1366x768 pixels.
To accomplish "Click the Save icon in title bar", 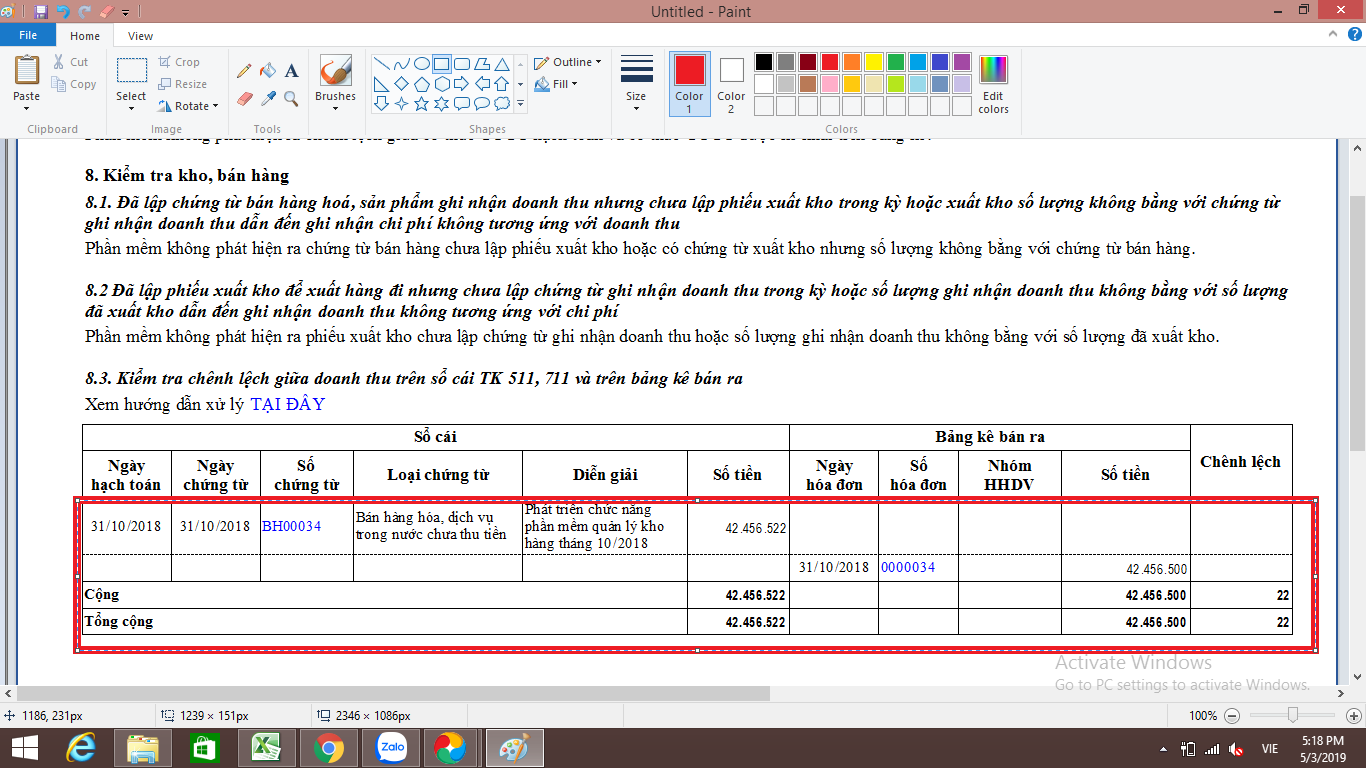I will (x=40, y=12).
